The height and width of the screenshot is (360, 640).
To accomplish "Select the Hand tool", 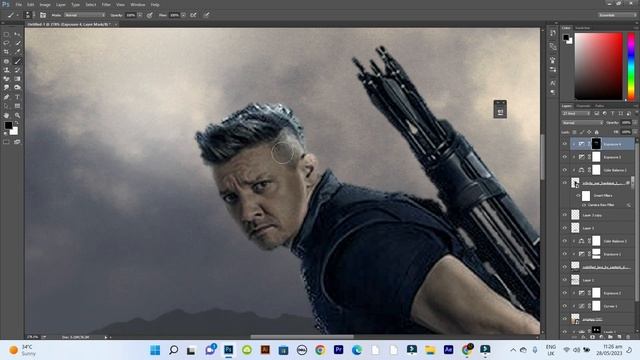I will pos(7,116).
